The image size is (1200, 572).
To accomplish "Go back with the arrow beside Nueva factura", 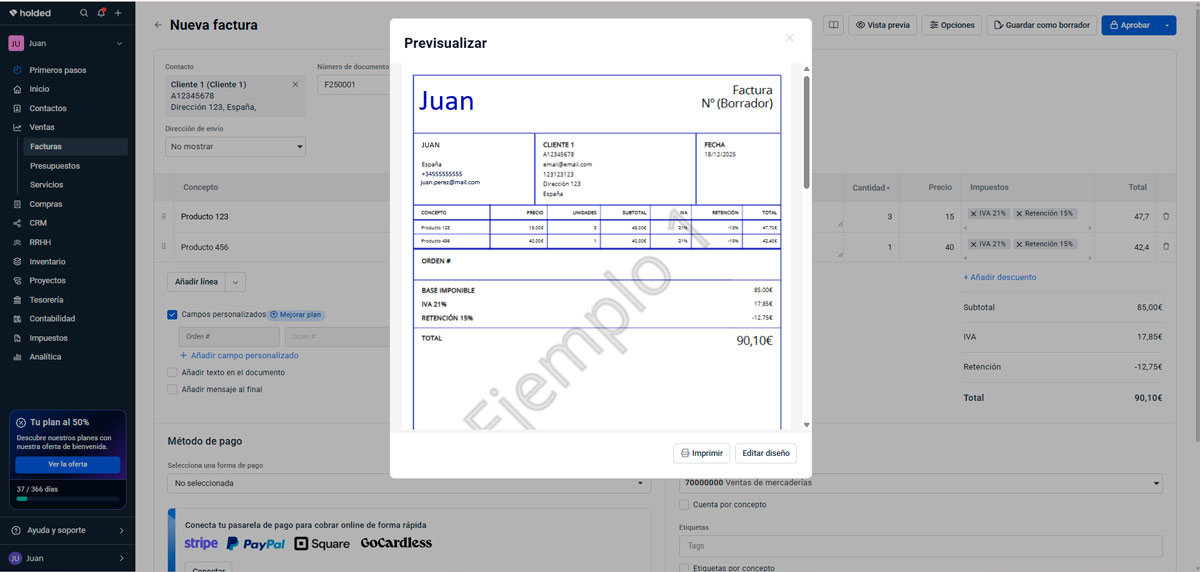I will [158, 25].
